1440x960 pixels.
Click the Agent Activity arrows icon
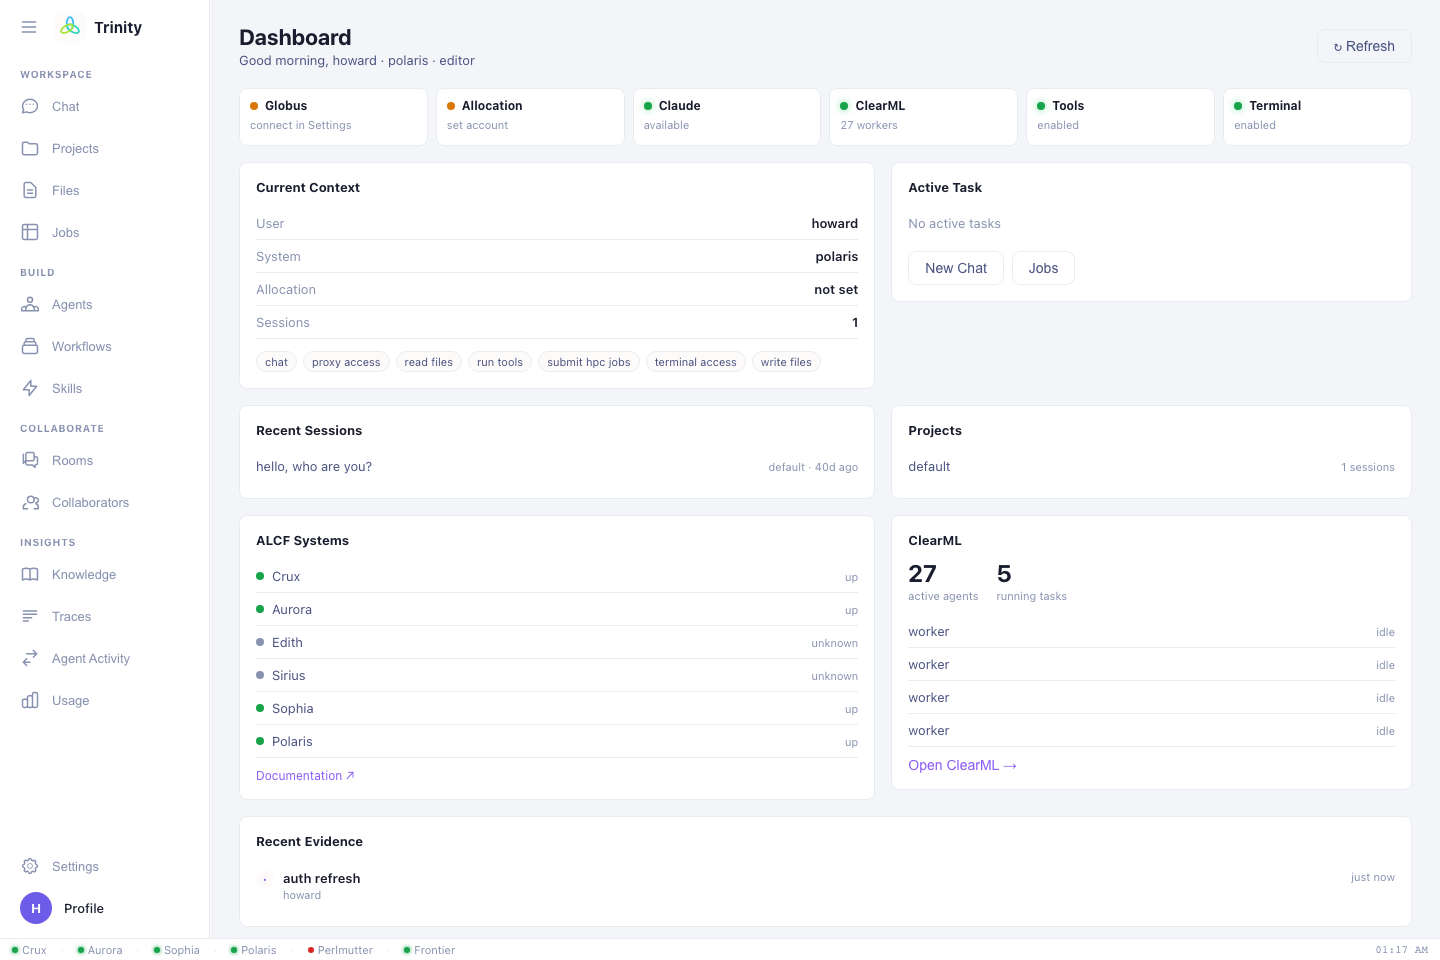pos(30,658)
